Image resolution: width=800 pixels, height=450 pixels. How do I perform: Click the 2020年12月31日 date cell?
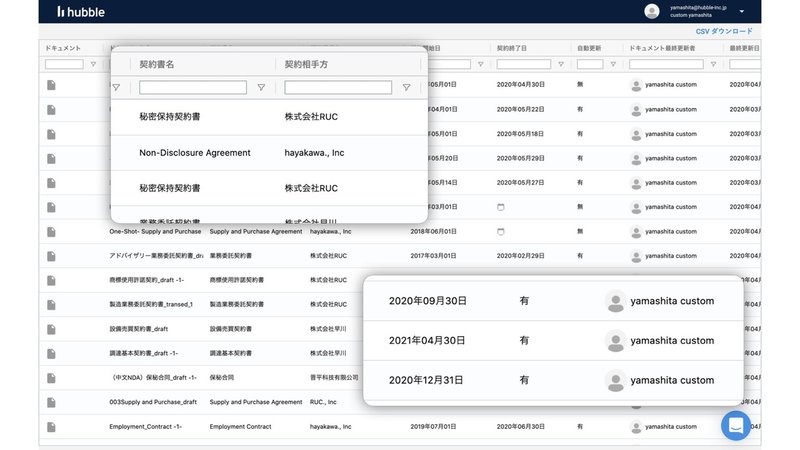(x=426, y=381)
